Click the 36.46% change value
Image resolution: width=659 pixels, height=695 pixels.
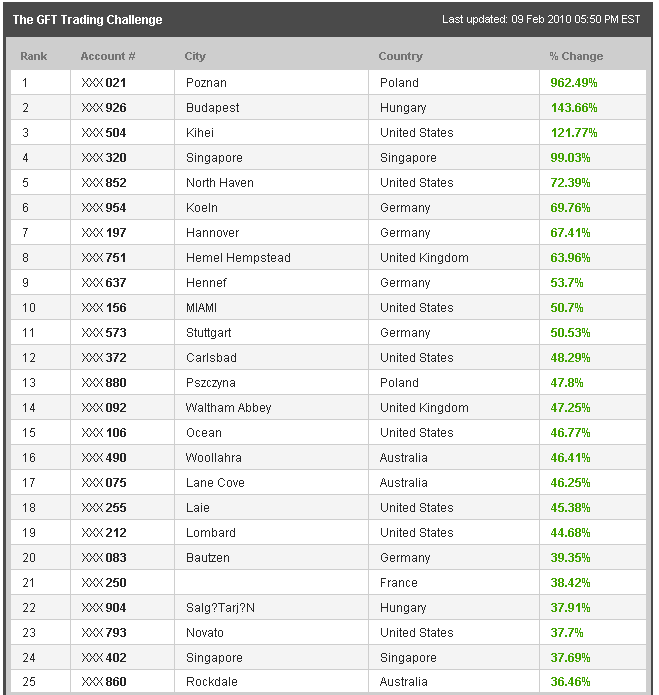570,683
